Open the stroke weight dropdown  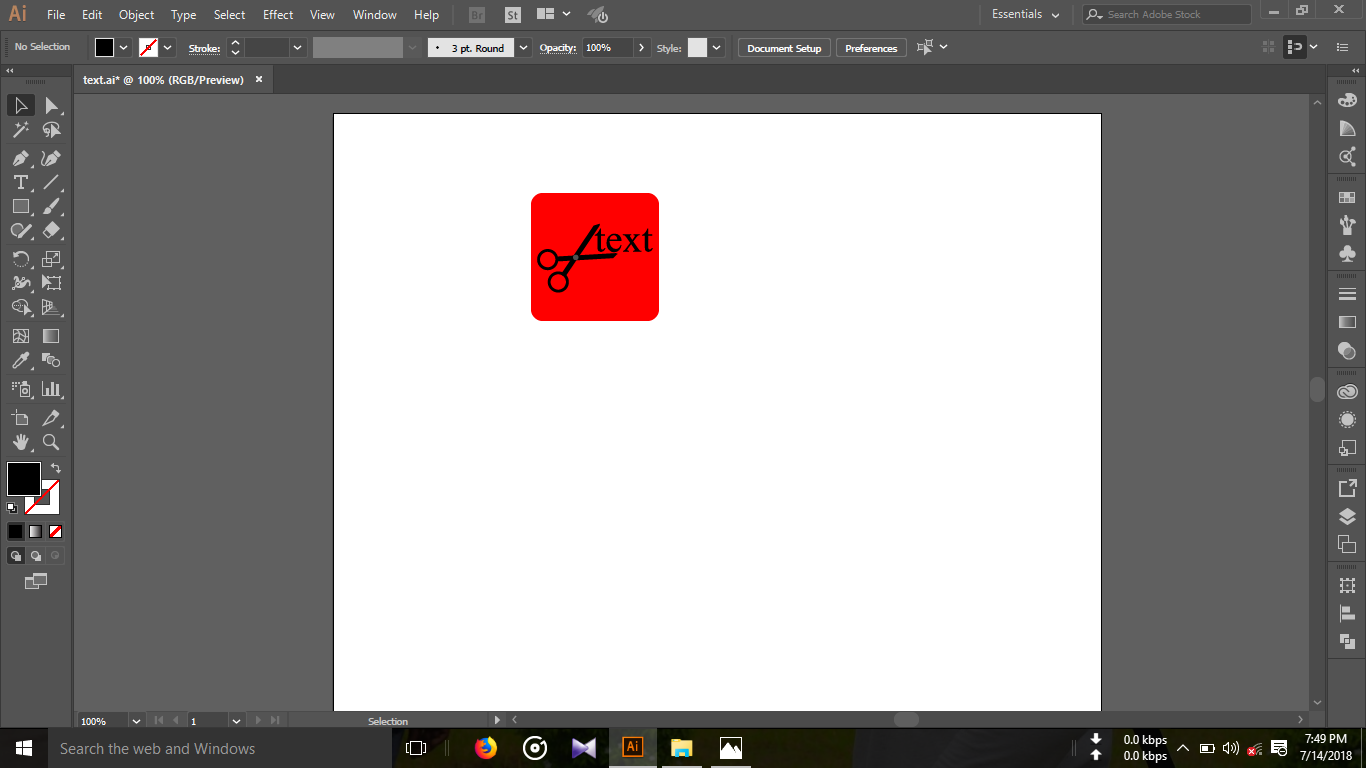click(297, 47)
